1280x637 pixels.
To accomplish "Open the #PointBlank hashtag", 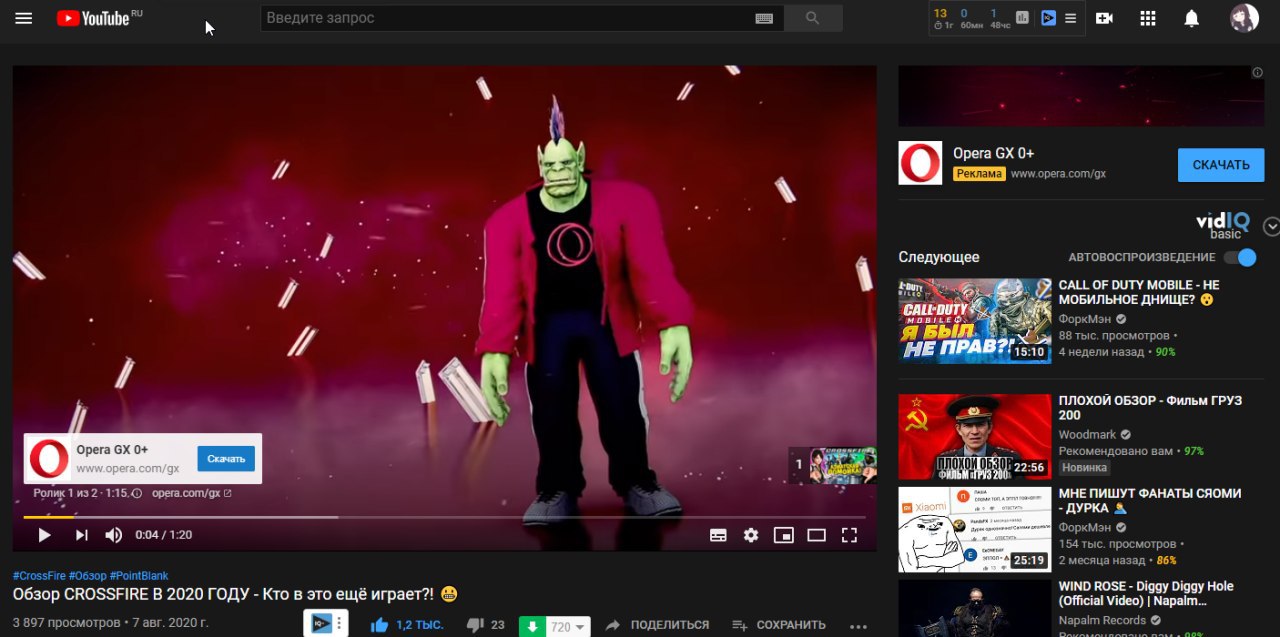I will [x=139, y=576].
